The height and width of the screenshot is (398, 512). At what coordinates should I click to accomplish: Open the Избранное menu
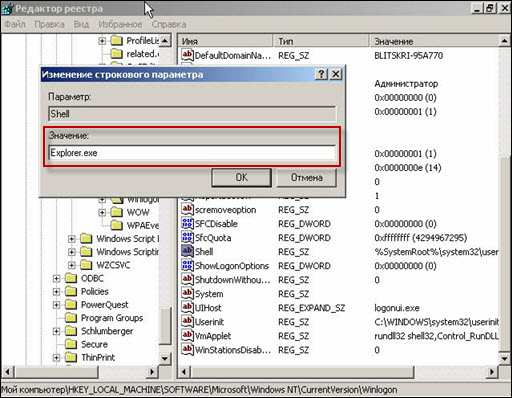pyautogui.click(x=120, y=24)
